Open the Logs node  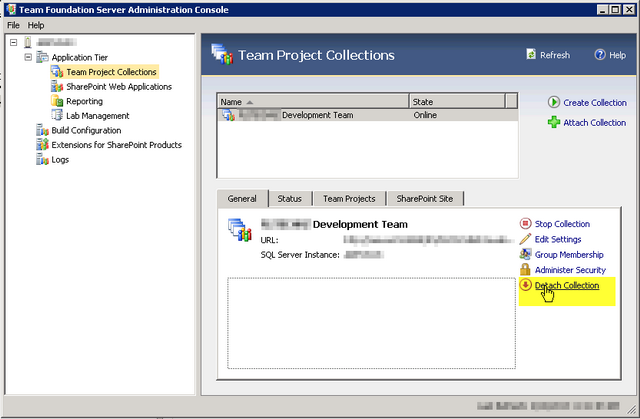tap(60, 160)
